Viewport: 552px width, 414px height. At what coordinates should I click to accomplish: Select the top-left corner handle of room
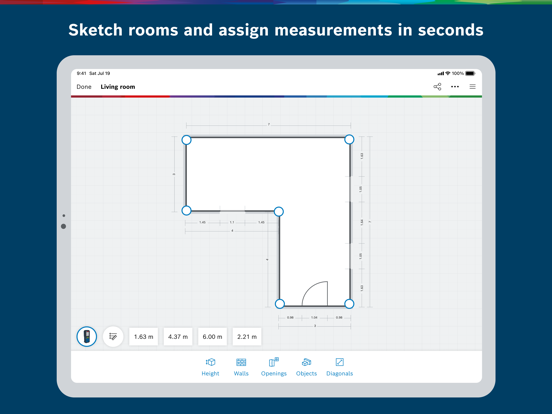tap(186, 140)
